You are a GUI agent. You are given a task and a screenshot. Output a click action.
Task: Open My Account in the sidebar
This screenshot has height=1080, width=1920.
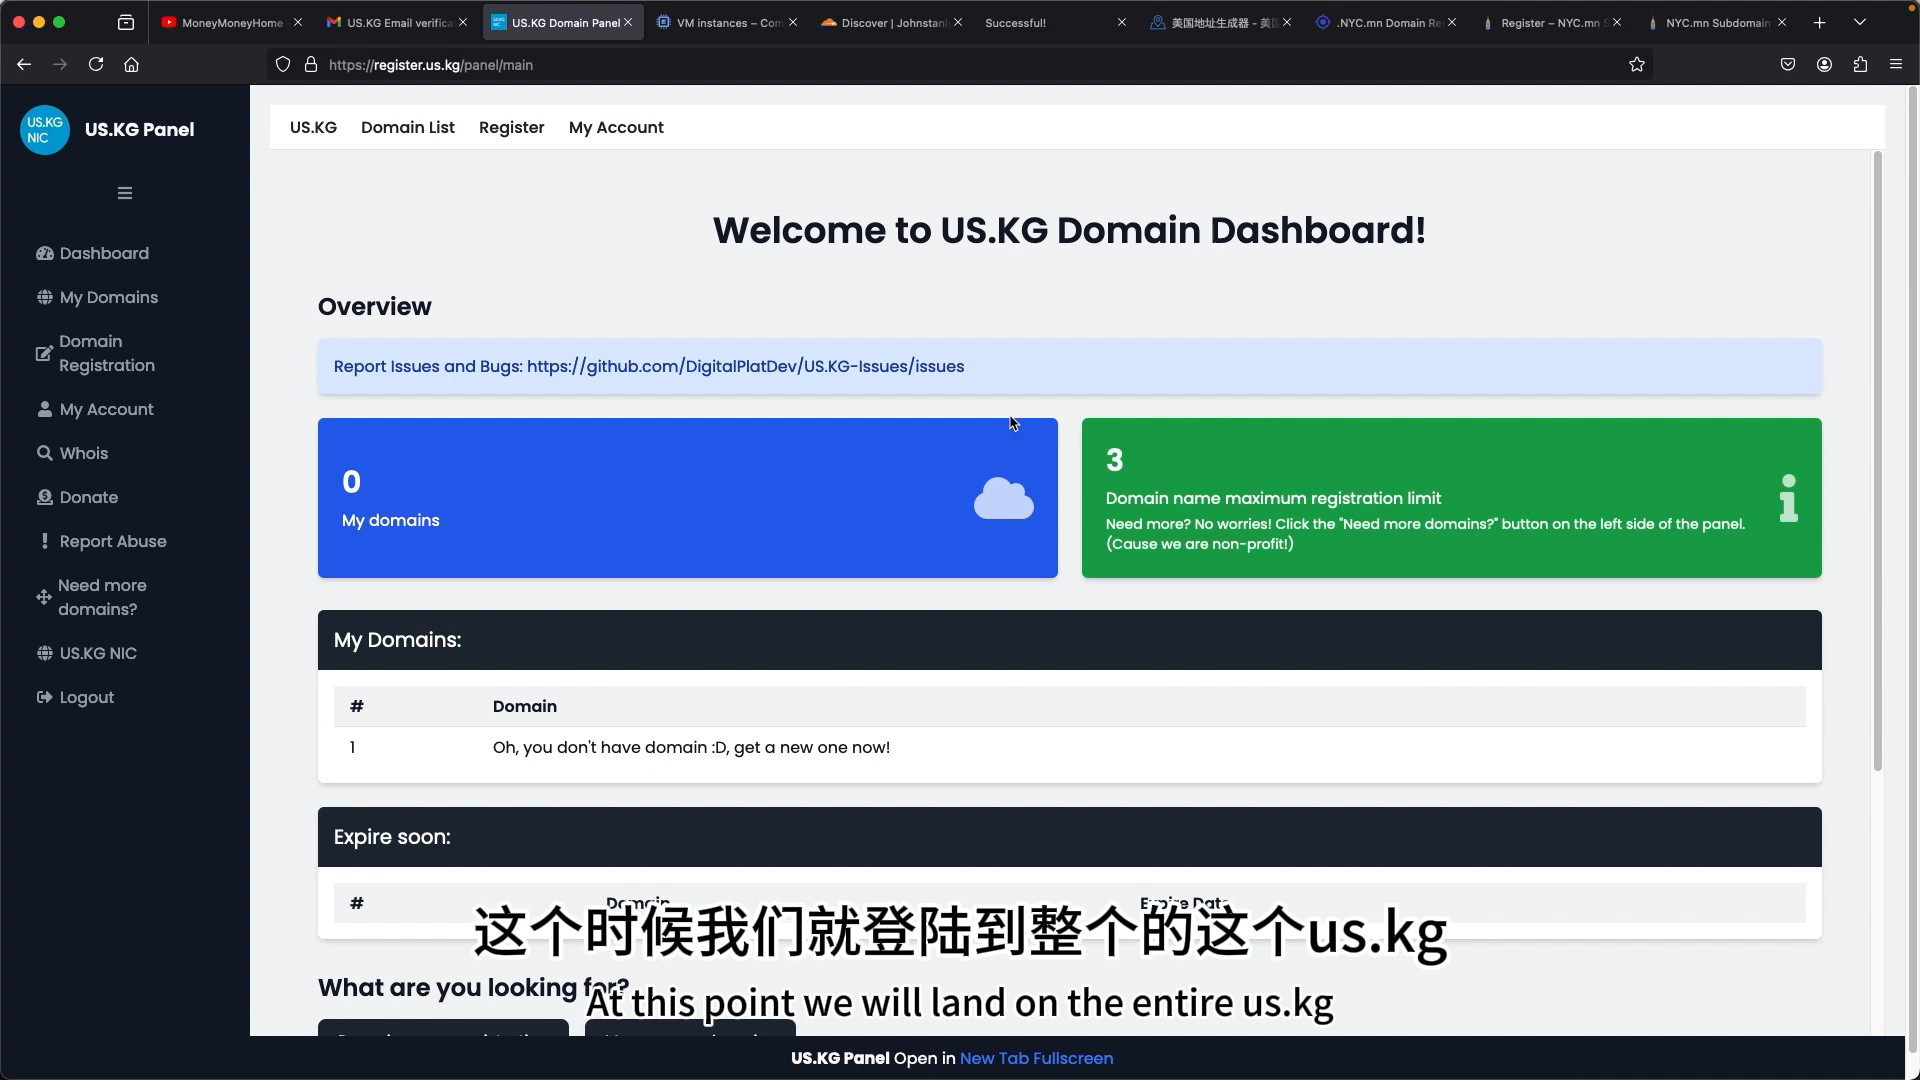tap(106, 409)
